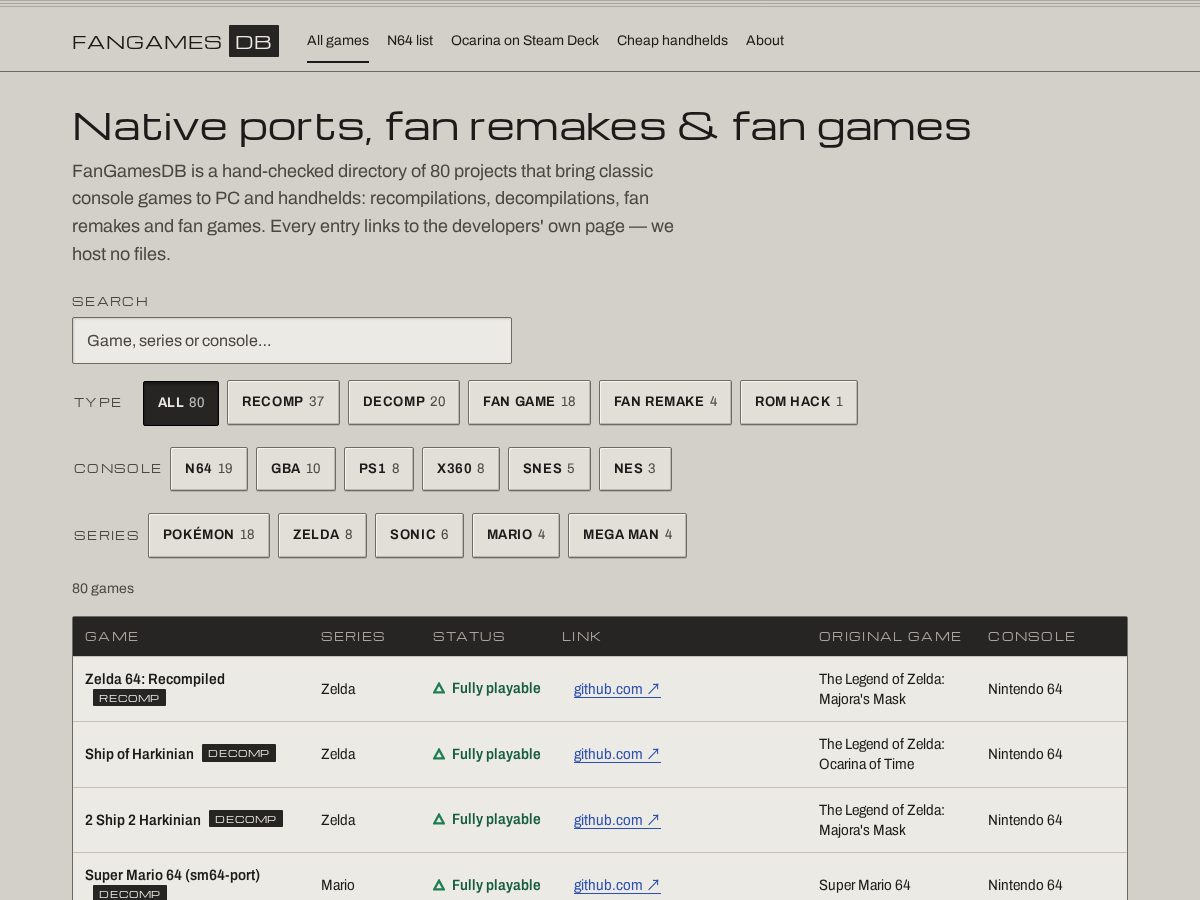This screenshot has height=900, width=1200.
Task: Click the status triangle icon for 2 Ship 2 Harkinian
Action: click(439, 819)
